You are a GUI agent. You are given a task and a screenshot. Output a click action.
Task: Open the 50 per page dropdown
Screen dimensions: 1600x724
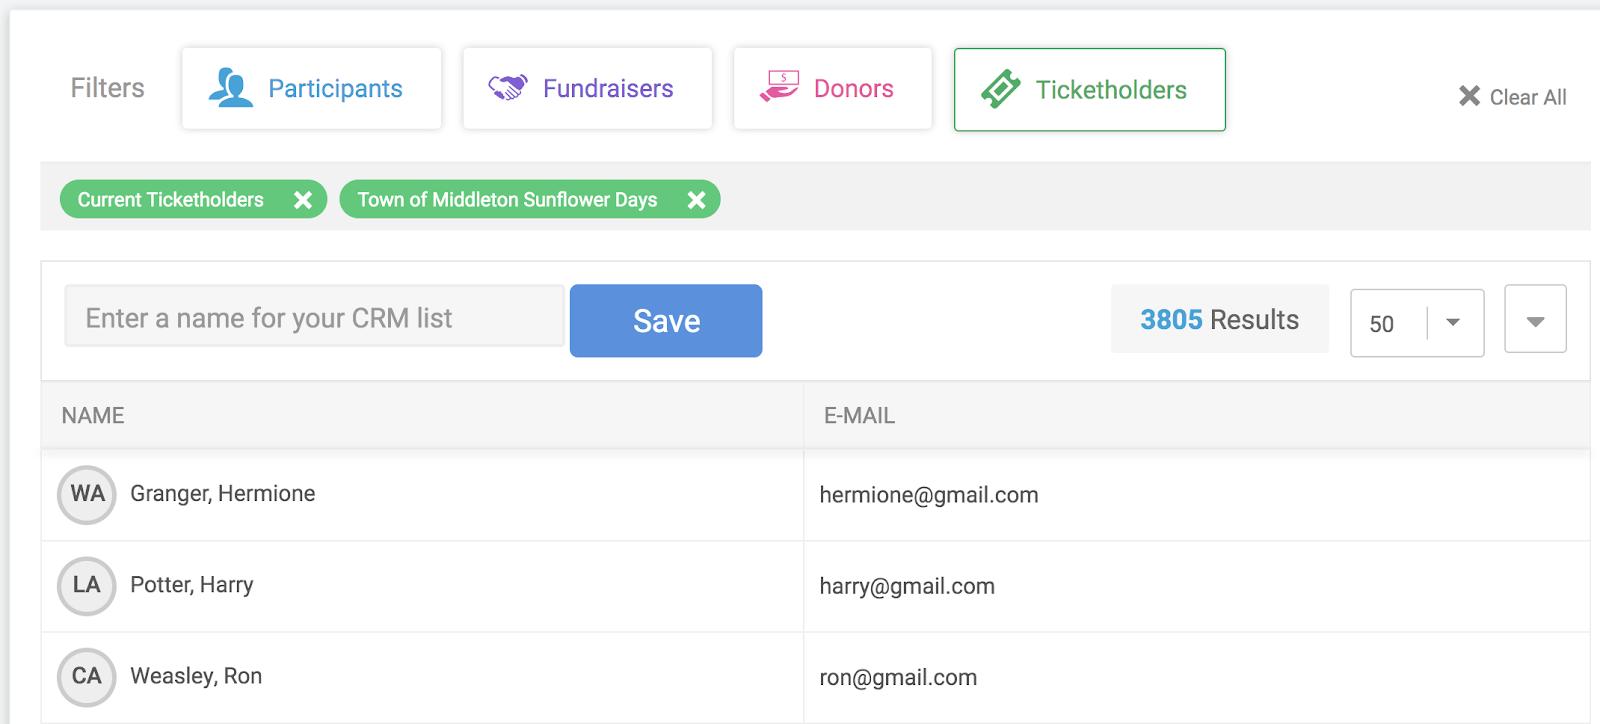tap(1417, 323)
